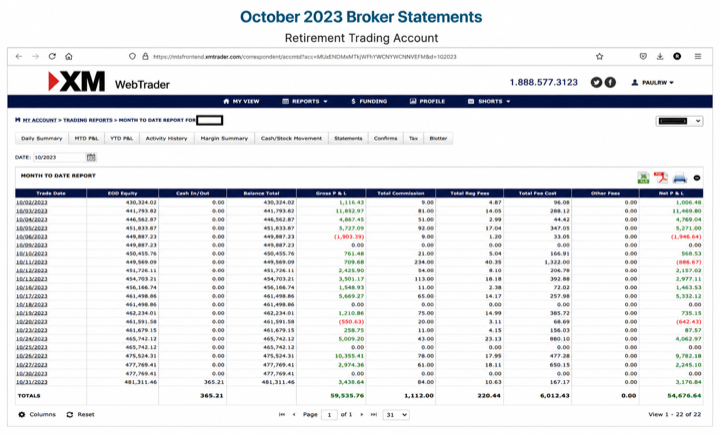The height and width of the screenshot is (434, 720).
Task: Go to first page pager icon
Action: pyautogui.click(x=282, y=415)
